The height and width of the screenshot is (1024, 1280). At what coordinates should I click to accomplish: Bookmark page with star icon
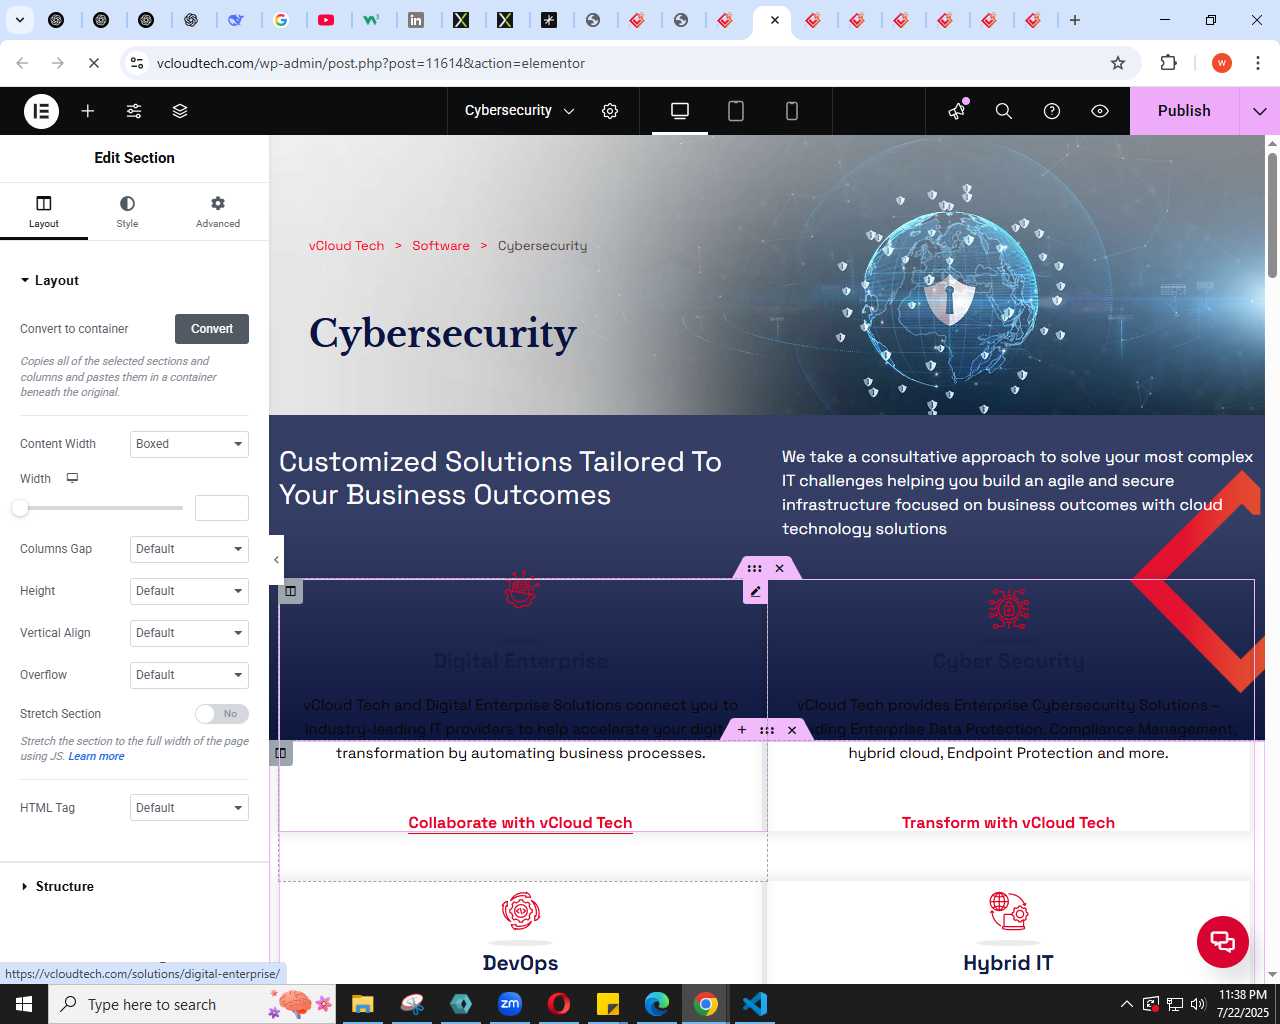[x=1118, y=63]
